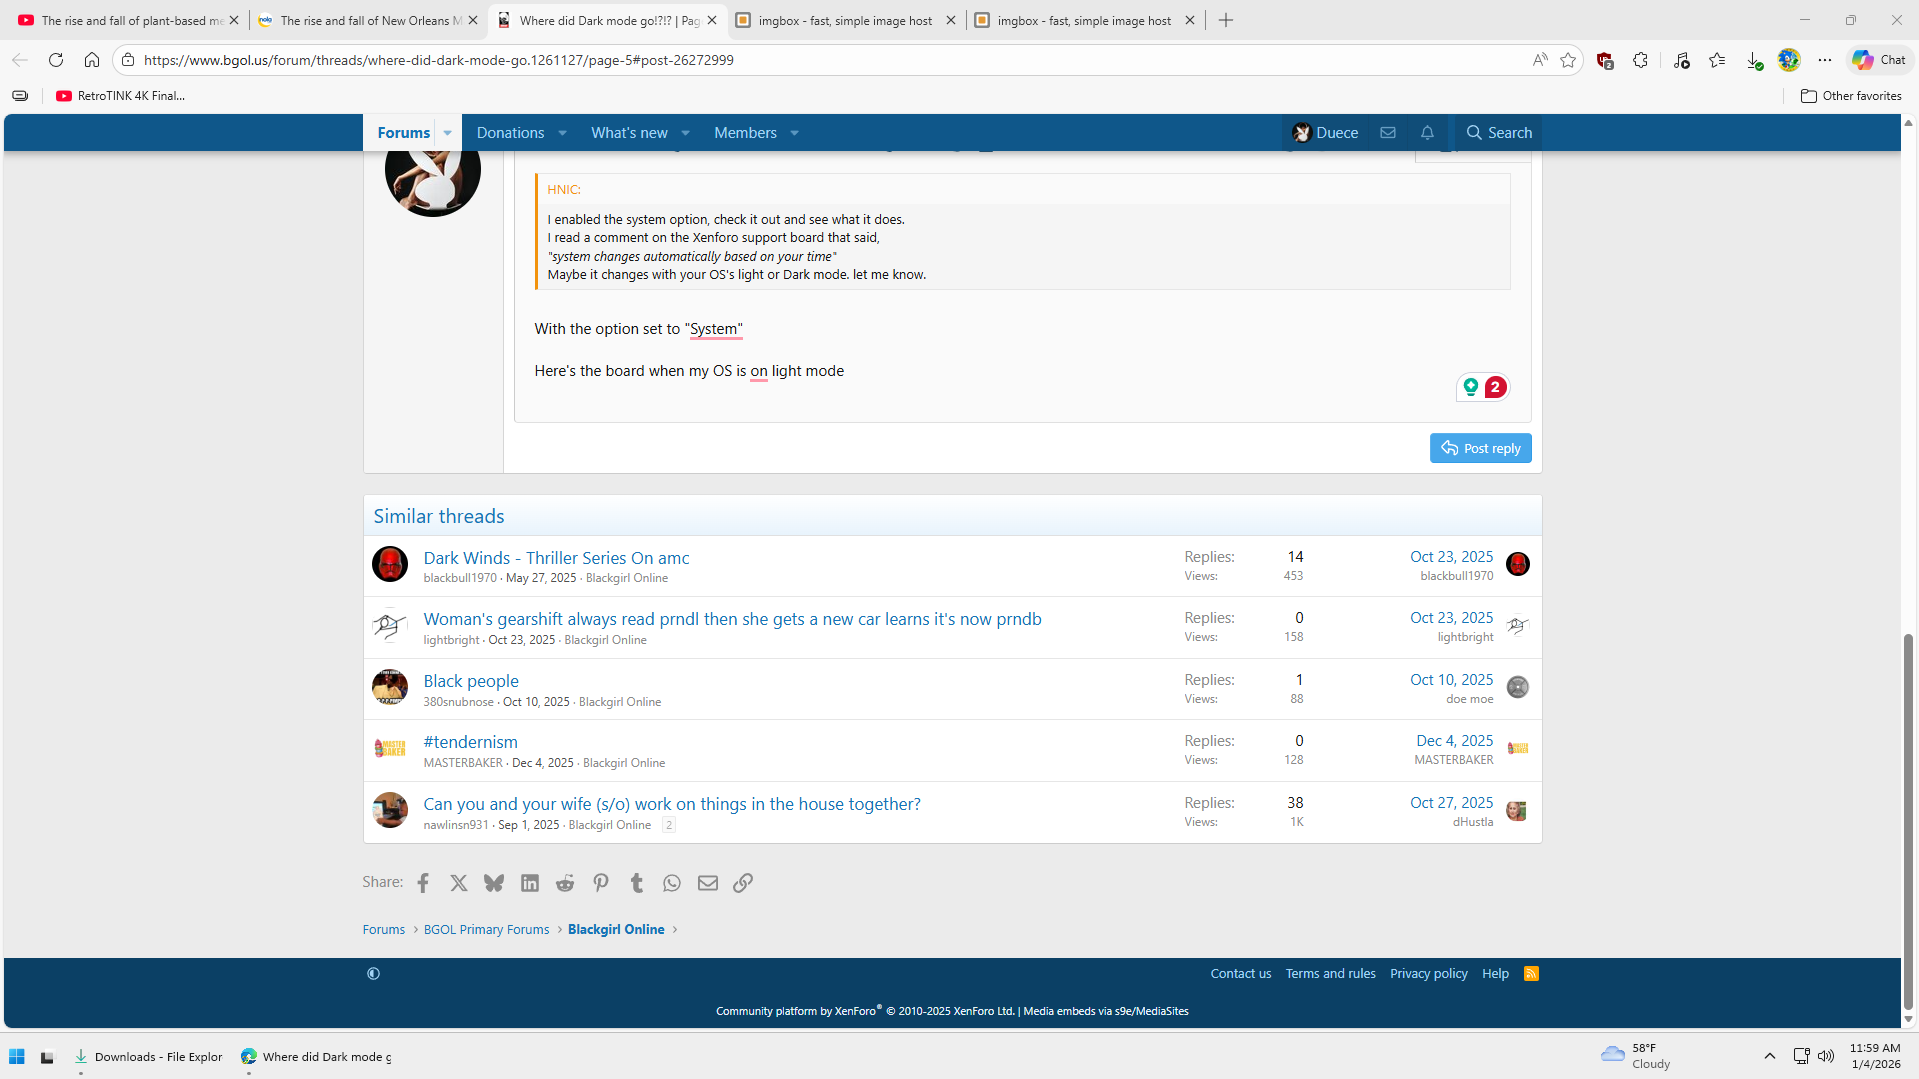
Task: Open the alerts bell icon
Action: pos(1427,132)
